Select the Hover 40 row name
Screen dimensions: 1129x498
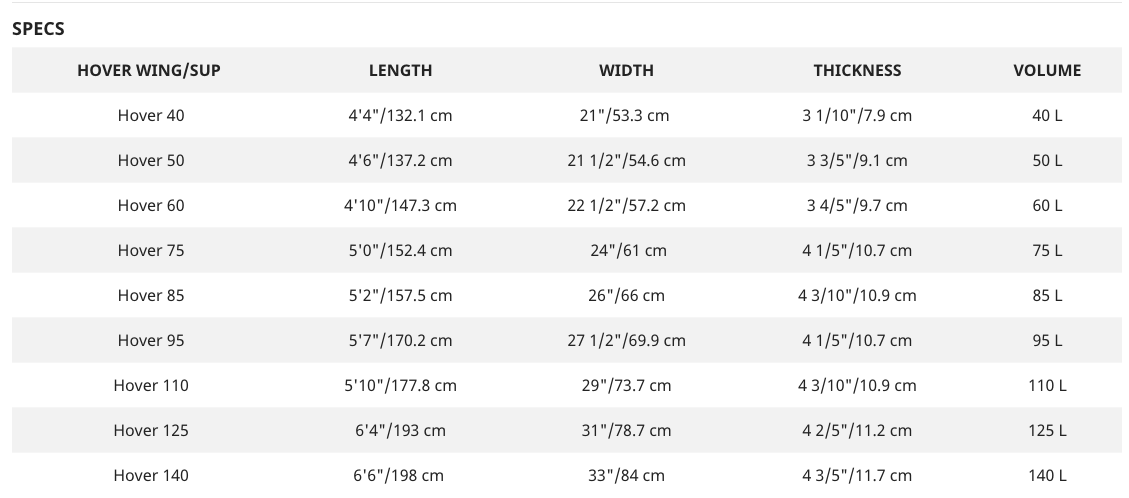(x=150, y=115)
